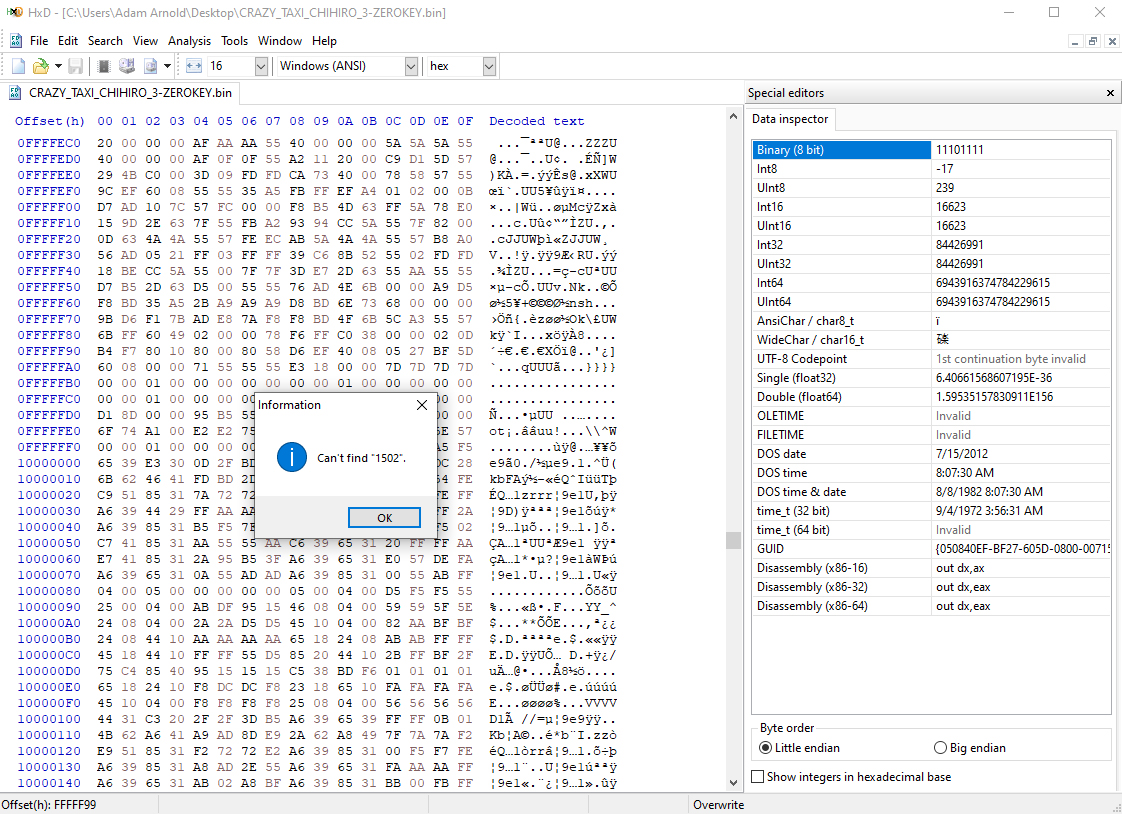Open the bytes per row dropdown showing 16
Screen dimensions: 1122x814
(261, 67)
